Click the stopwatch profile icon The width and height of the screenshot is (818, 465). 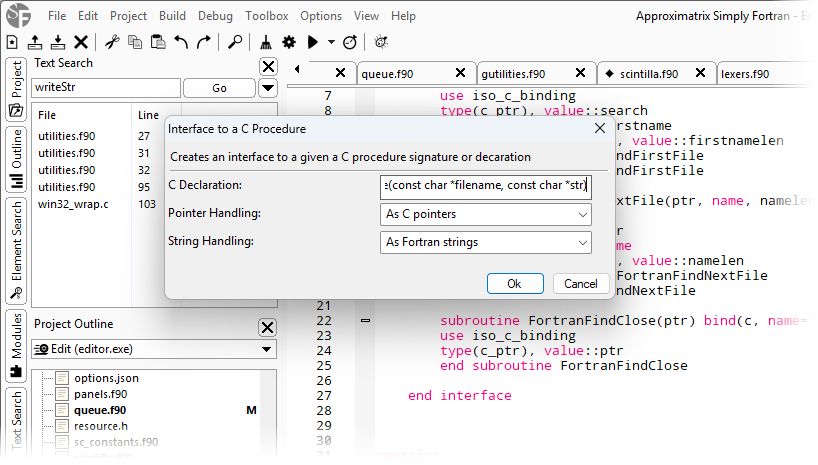coord(350,42)
